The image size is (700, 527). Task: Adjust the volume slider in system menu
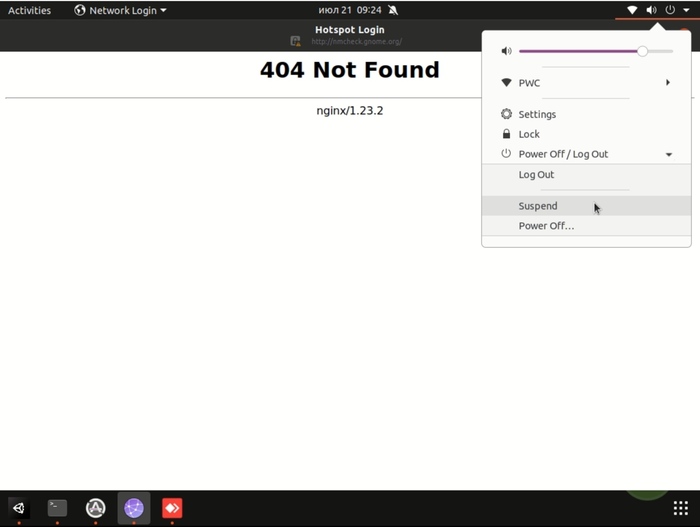(596, 51)
